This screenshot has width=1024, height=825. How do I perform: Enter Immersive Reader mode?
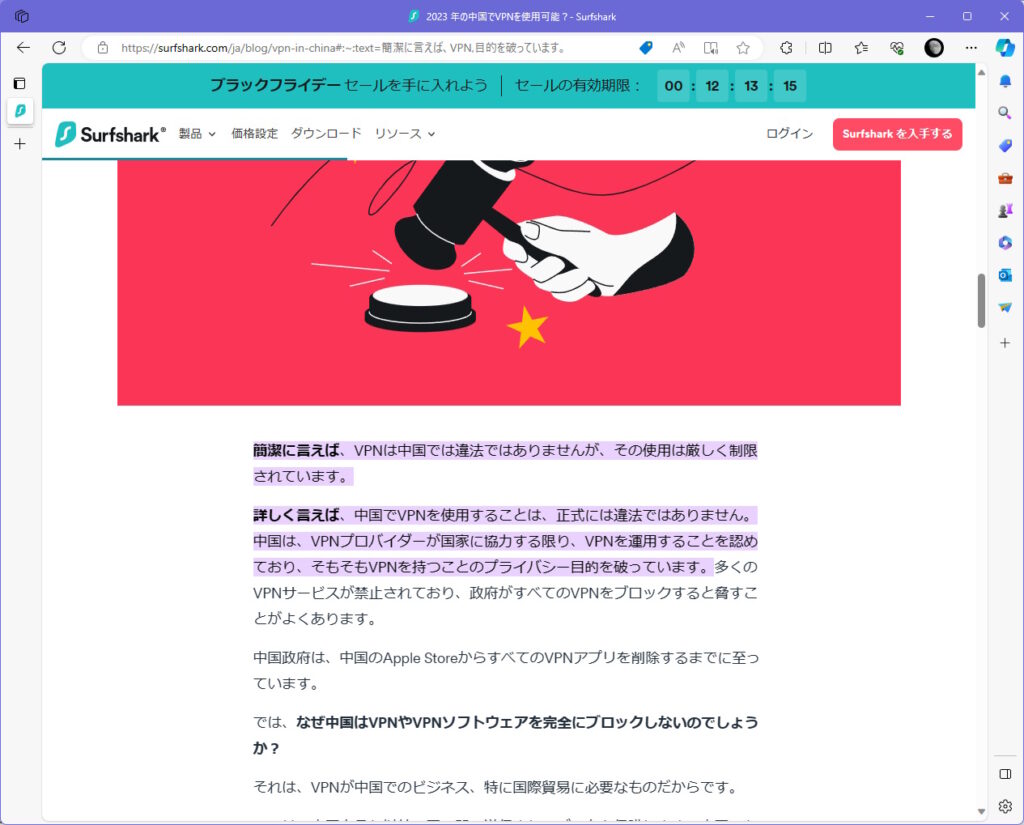click(711, 48)
